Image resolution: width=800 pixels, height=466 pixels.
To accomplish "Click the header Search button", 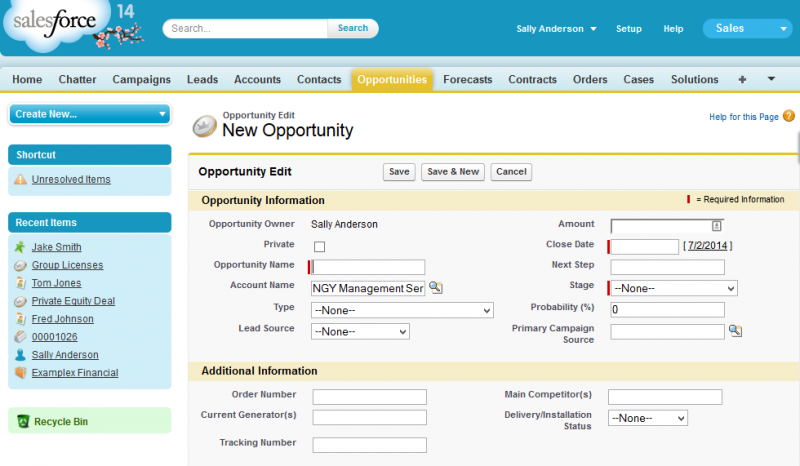I will coord(353,28).
